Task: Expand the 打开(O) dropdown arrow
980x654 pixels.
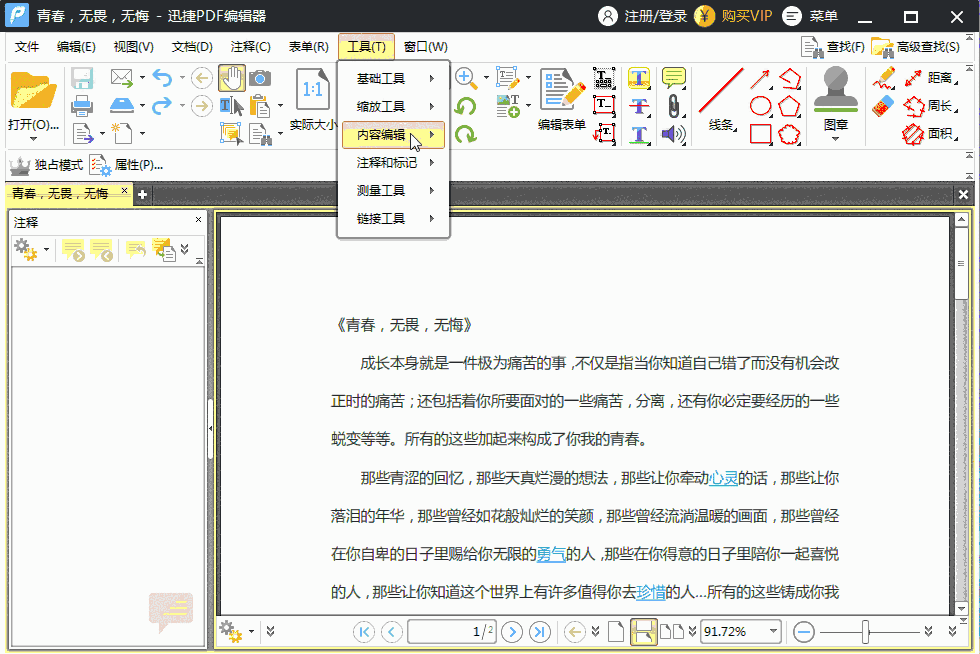Action: pos(33,139)
